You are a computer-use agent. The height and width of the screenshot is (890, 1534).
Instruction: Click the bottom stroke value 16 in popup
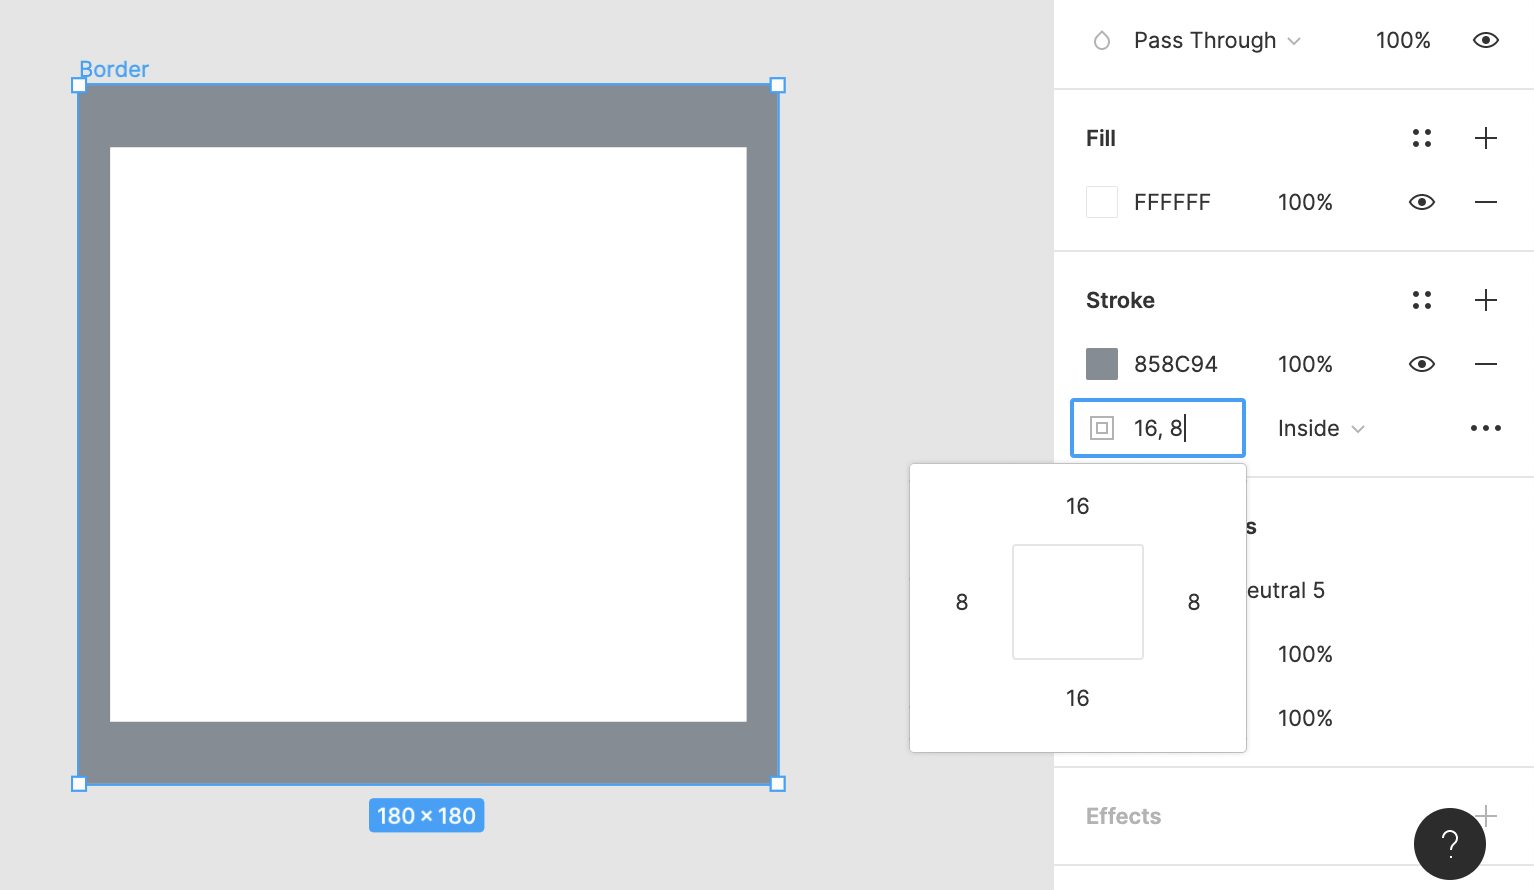(1077, 698)
